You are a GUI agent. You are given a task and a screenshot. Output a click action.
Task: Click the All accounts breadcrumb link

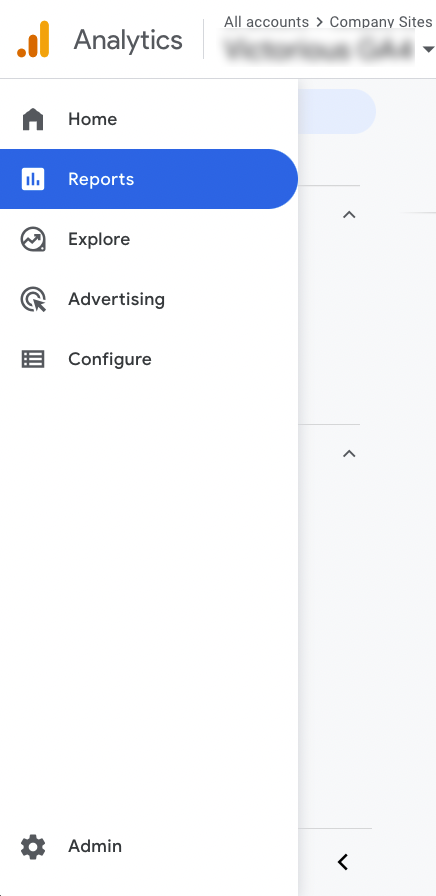(x=266, y=22)
